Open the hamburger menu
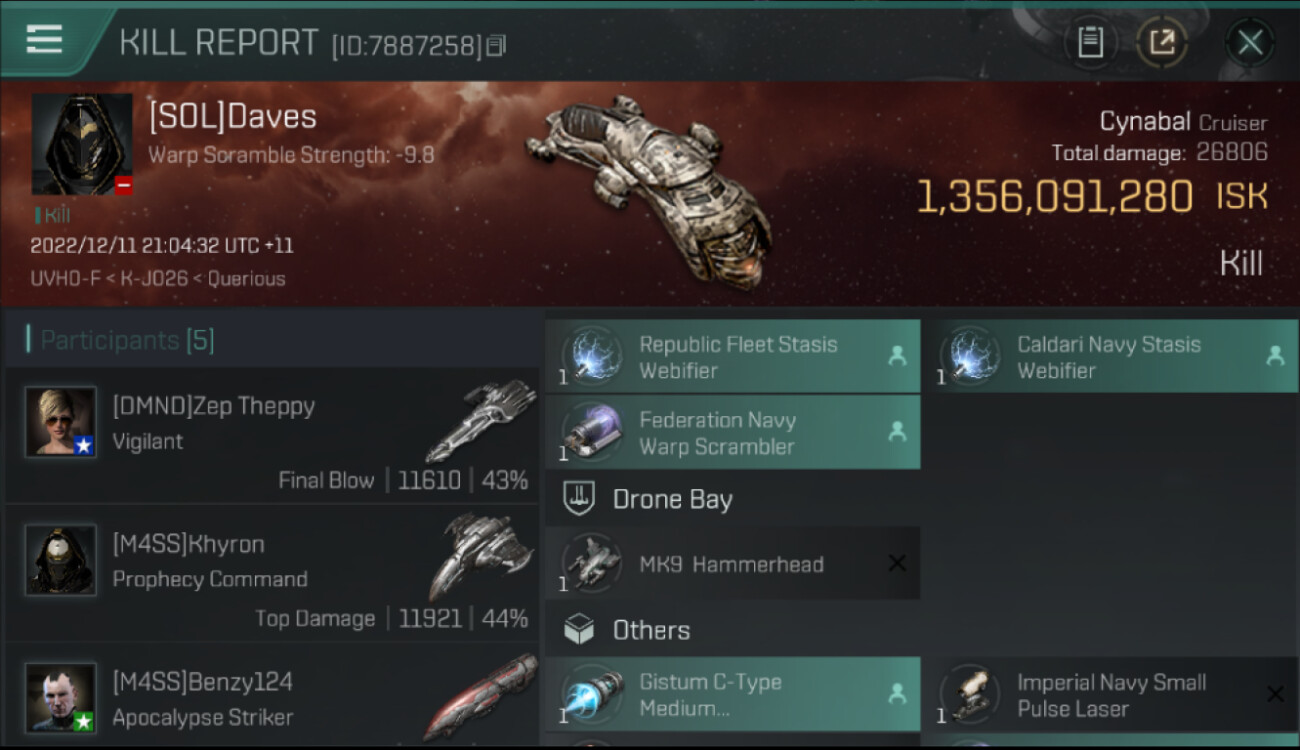This screenshot has height=750, width=1300. click(x=45, y=40)
